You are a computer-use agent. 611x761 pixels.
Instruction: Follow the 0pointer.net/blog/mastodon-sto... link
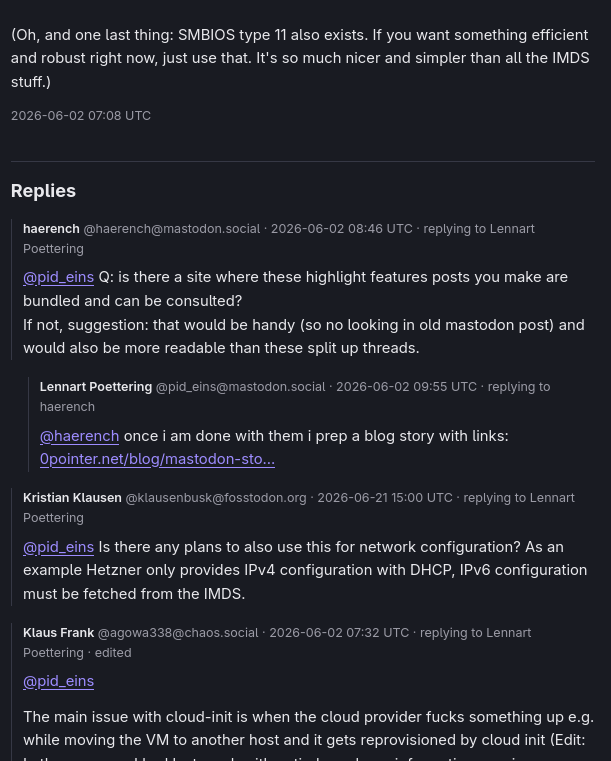point(157,459)
